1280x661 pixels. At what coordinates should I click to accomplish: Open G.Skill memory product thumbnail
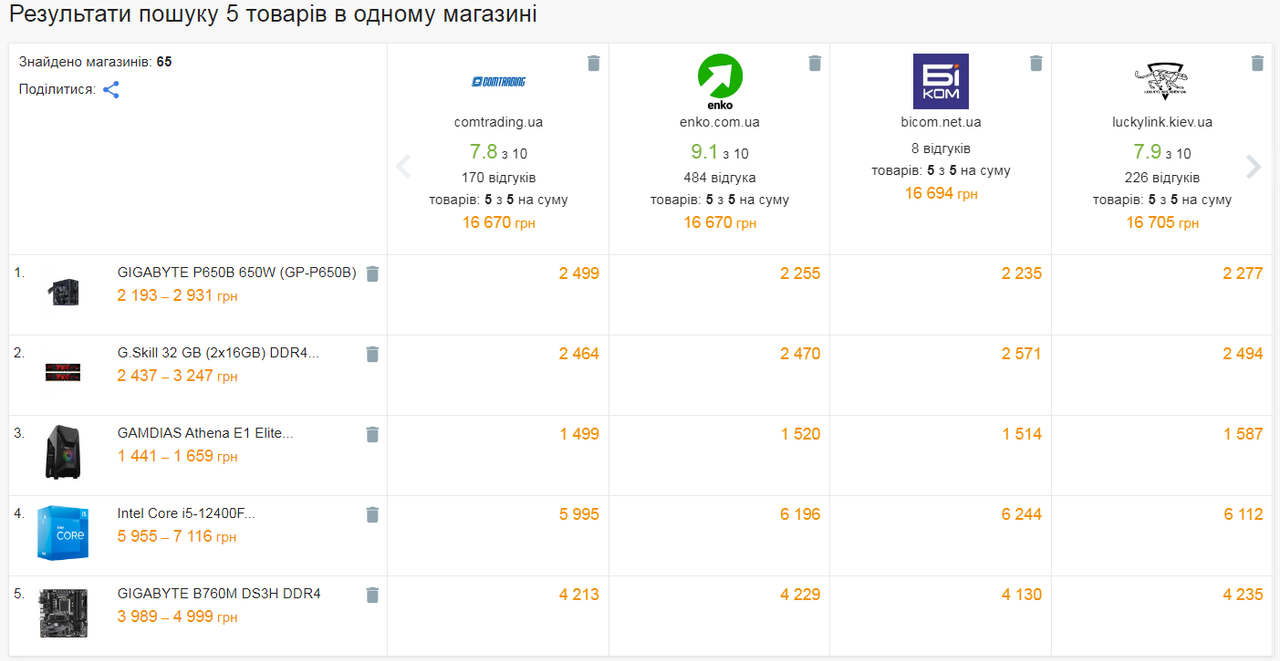point(63,372)
